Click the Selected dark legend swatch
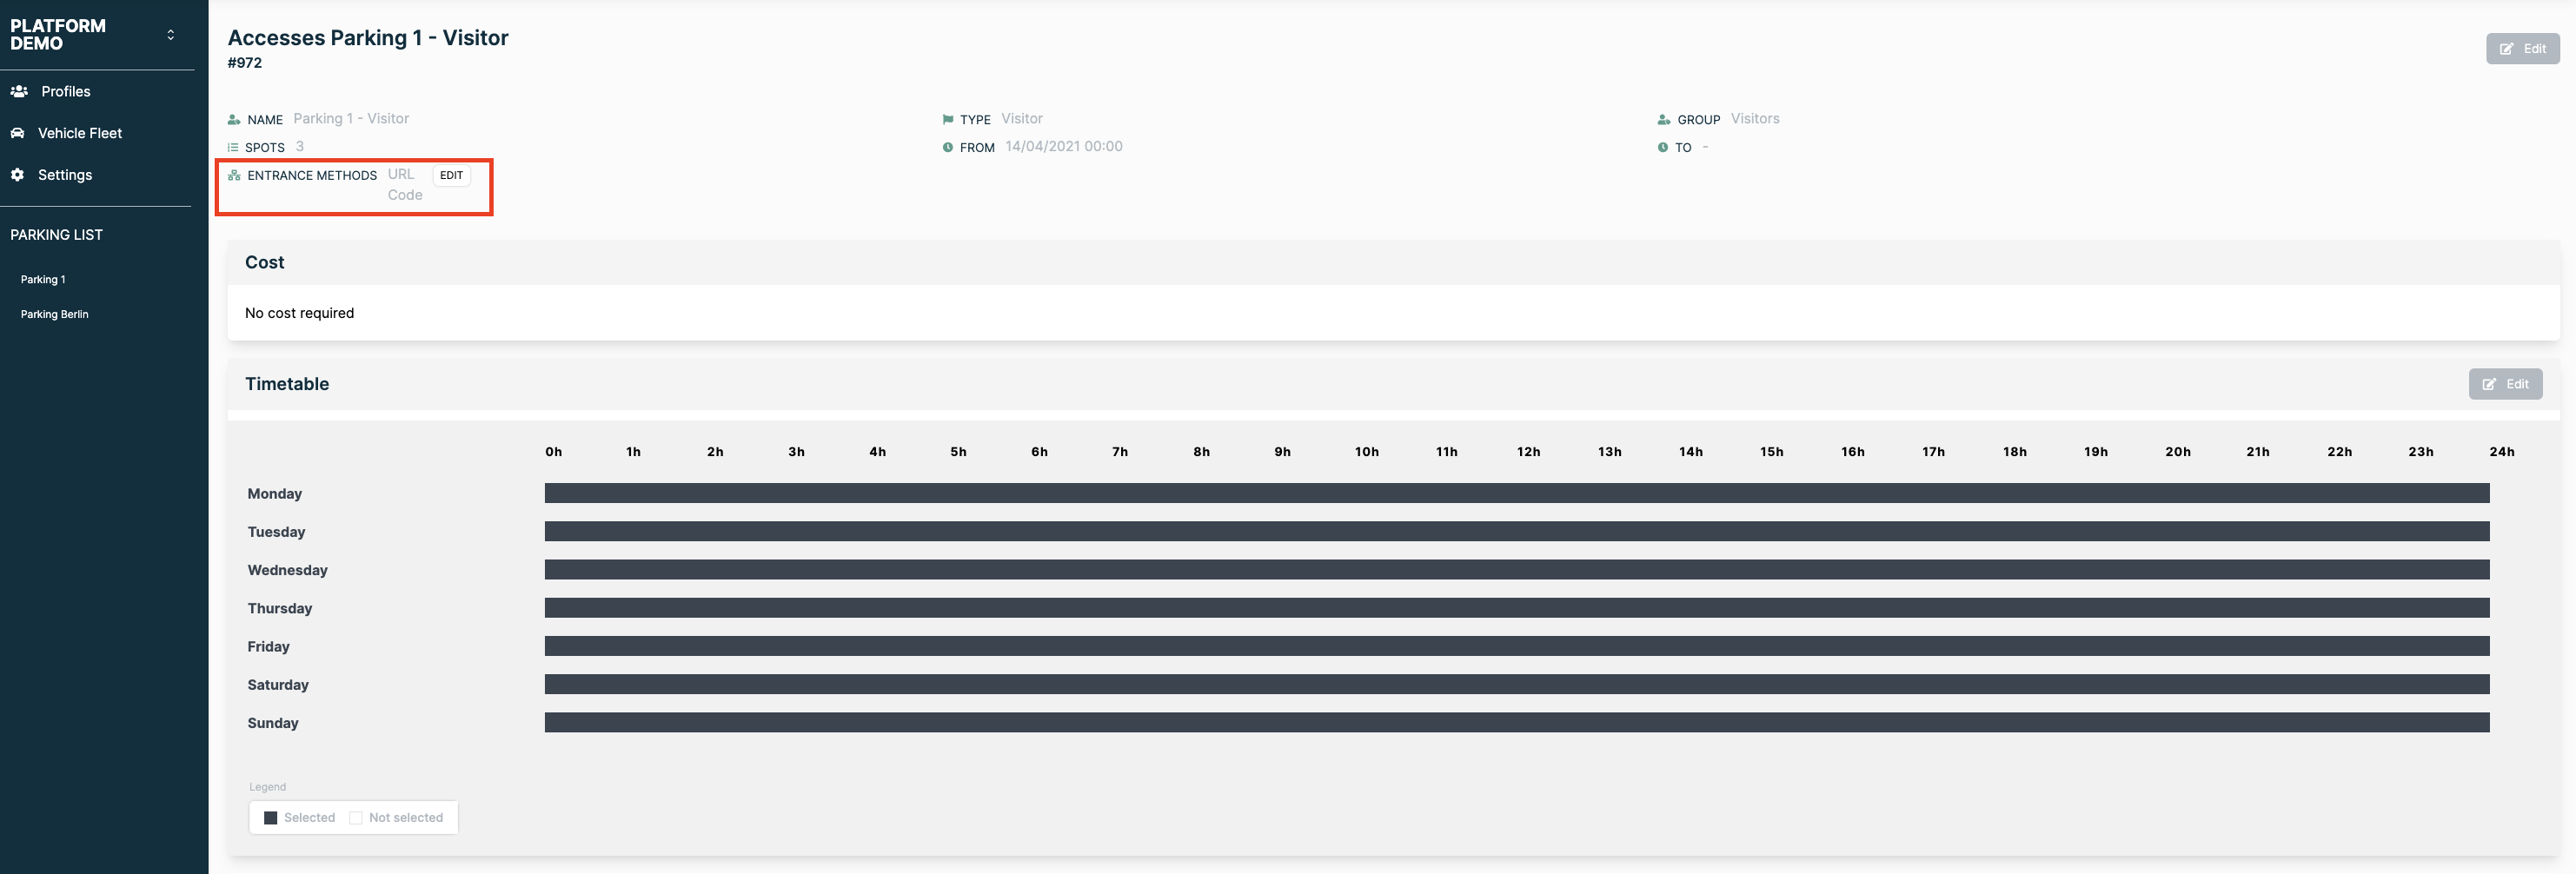Viewport: 2576px width, 874px height. tap(270, 818)
